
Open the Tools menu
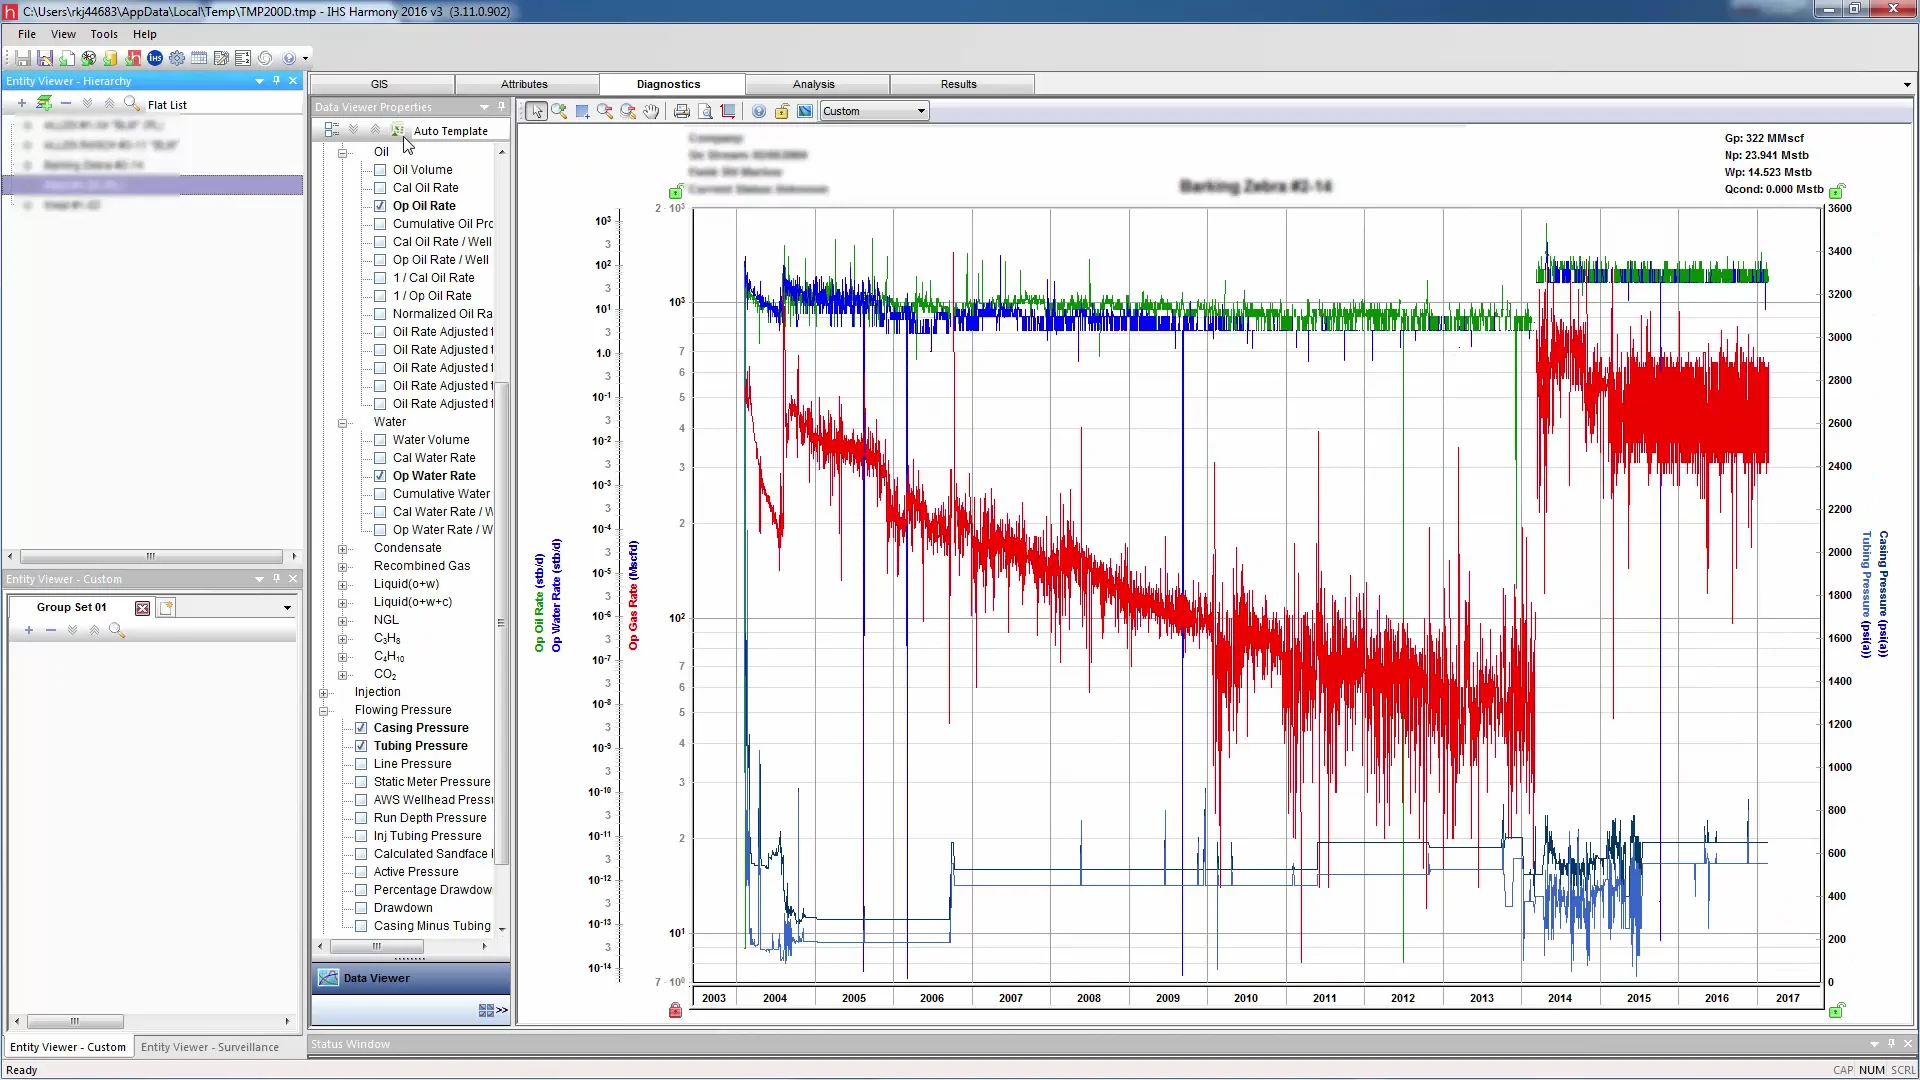[104, 34]
